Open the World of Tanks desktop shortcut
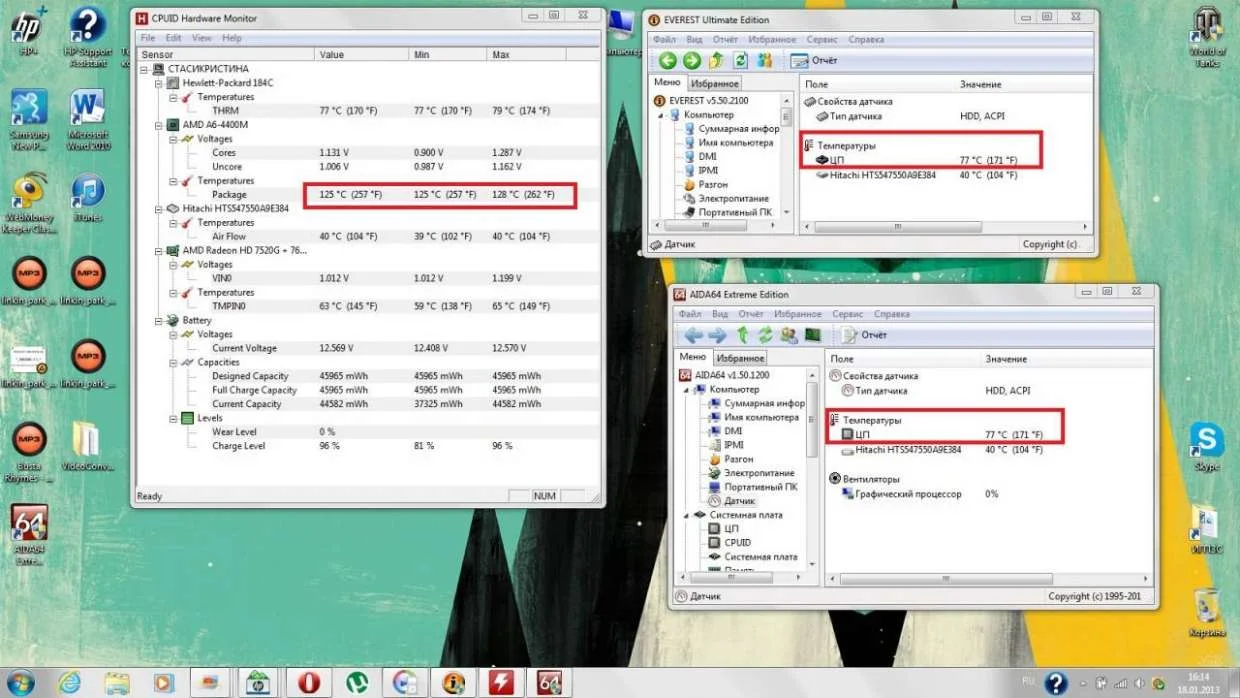This screenshot has width=1240, height=698. (x=1207, y=38)
